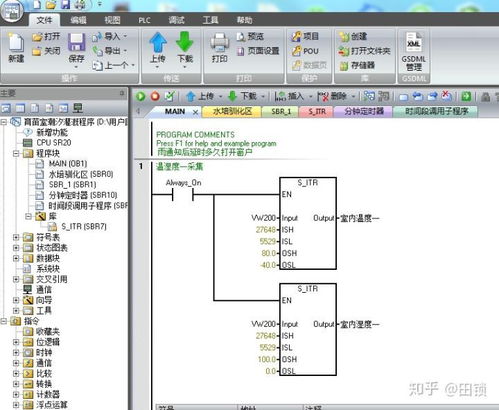Viewport: 499px width, 410px height.
Task: Click the New file icon in ribbon
Action: coord(16,43)
